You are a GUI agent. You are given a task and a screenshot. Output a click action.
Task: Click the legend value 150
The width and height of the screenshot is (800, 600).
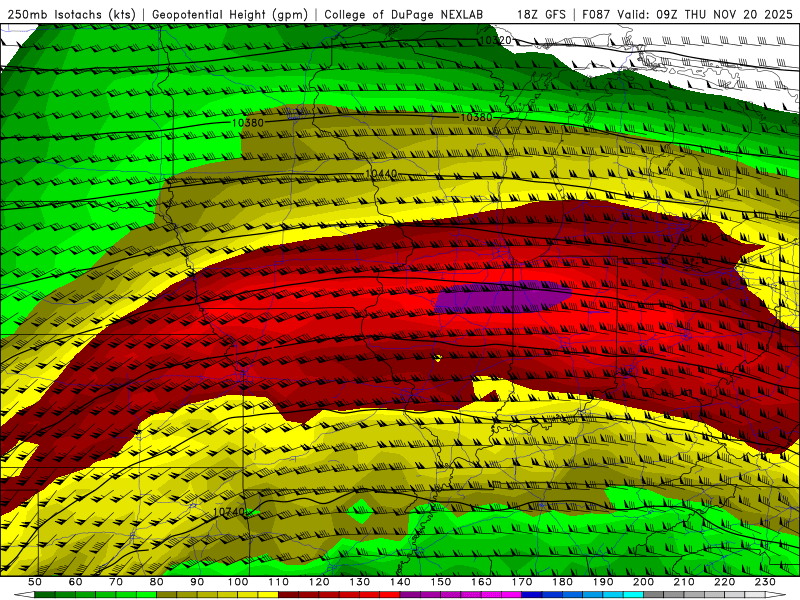pos(440,582)
